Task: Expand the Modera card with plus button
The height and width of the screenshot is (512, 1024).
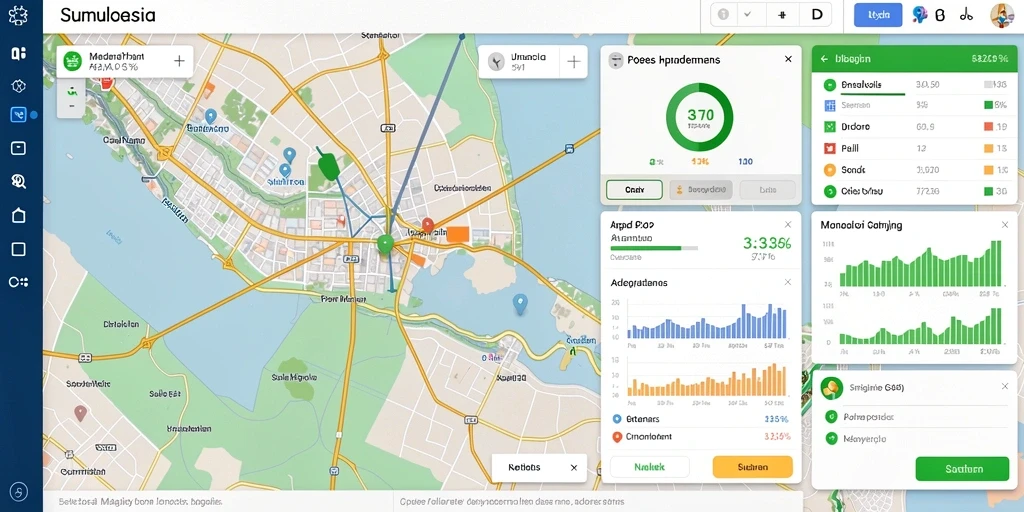Action: 179,61
